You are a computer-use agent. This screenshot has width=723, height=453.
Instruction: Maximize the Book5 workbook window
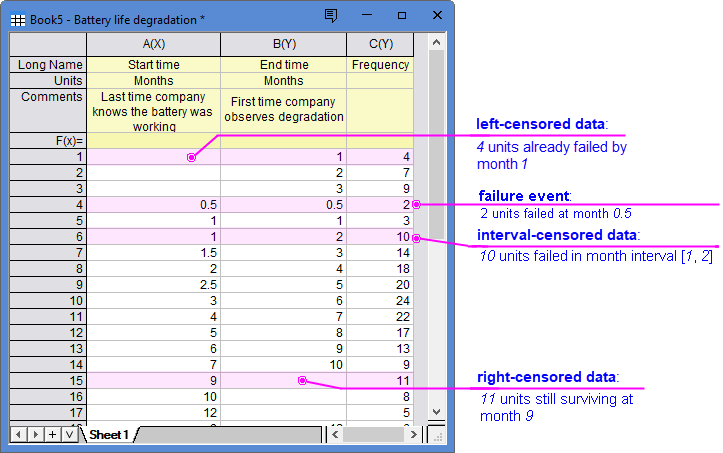402,15
